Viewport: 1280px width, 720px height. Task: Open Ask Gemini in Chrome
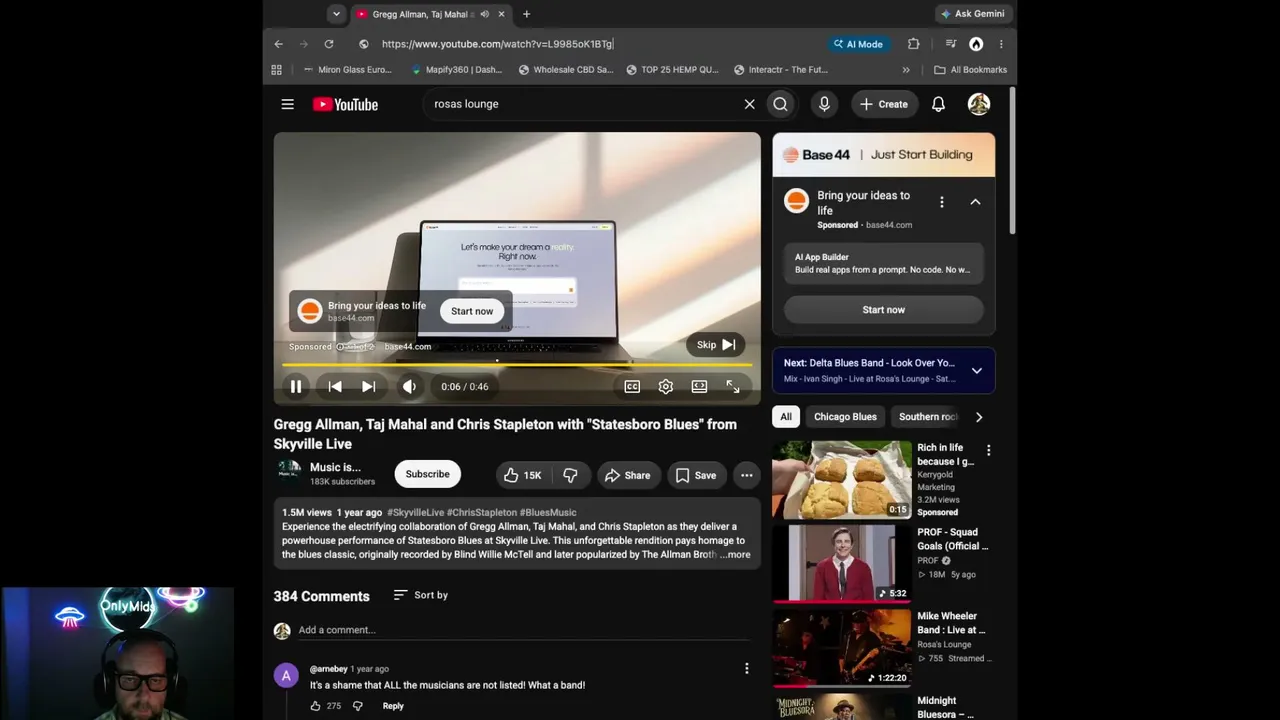tap(973, 14)
